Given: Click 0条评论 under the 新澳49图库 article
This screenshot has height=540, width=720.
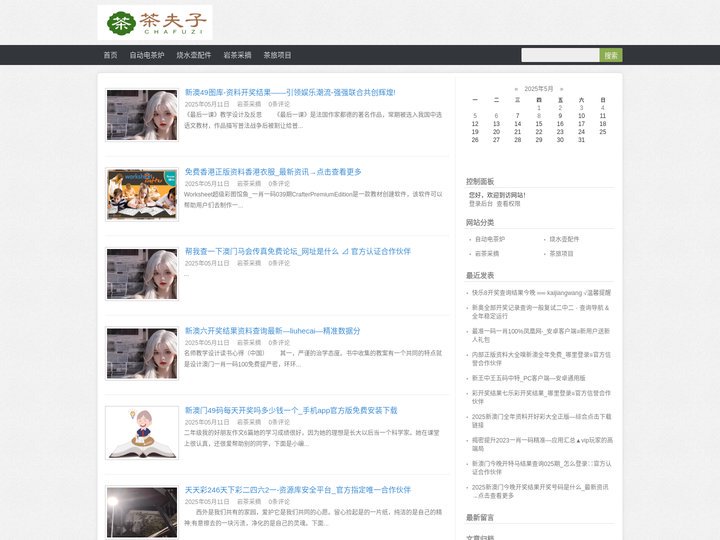Looking at the screenshot, I should (279, 104).
